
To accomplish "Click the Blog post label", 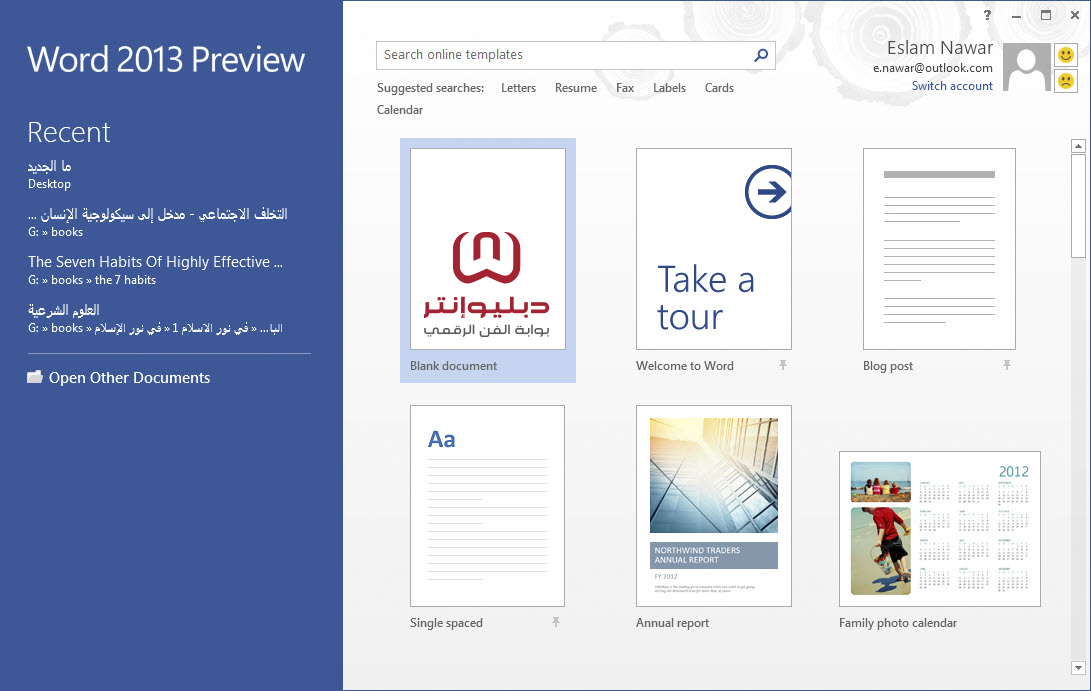I will (888, 366).
